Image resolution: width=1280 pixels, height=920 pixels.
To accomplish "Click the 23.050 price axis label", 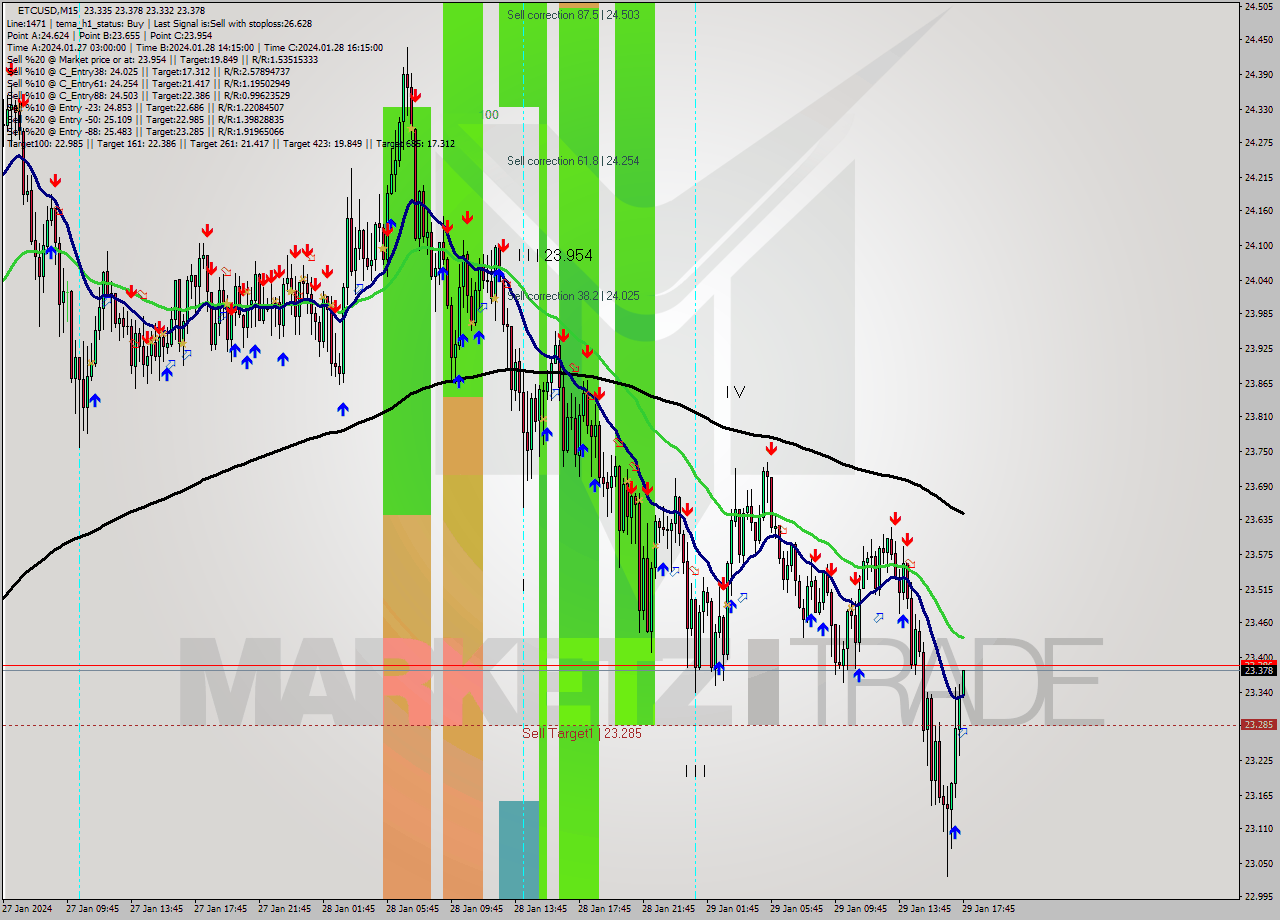I will [x=1258, y=863].
